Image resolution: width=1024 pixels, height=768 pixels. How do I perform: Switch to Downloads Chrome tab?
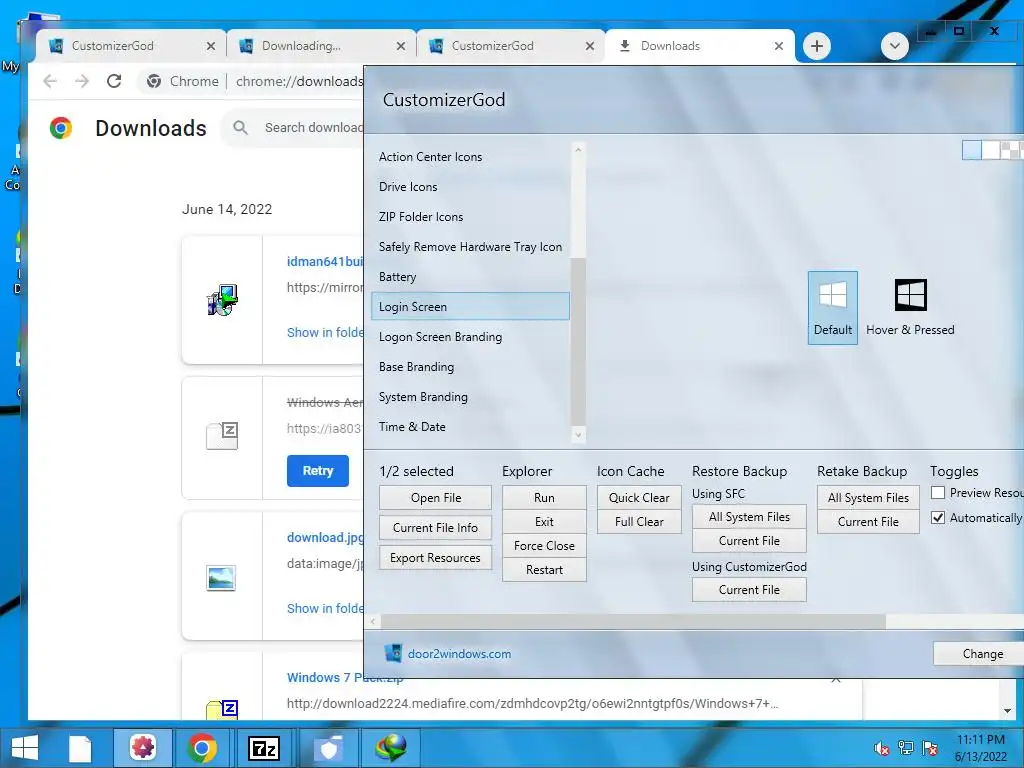click(x=699, y=46)
